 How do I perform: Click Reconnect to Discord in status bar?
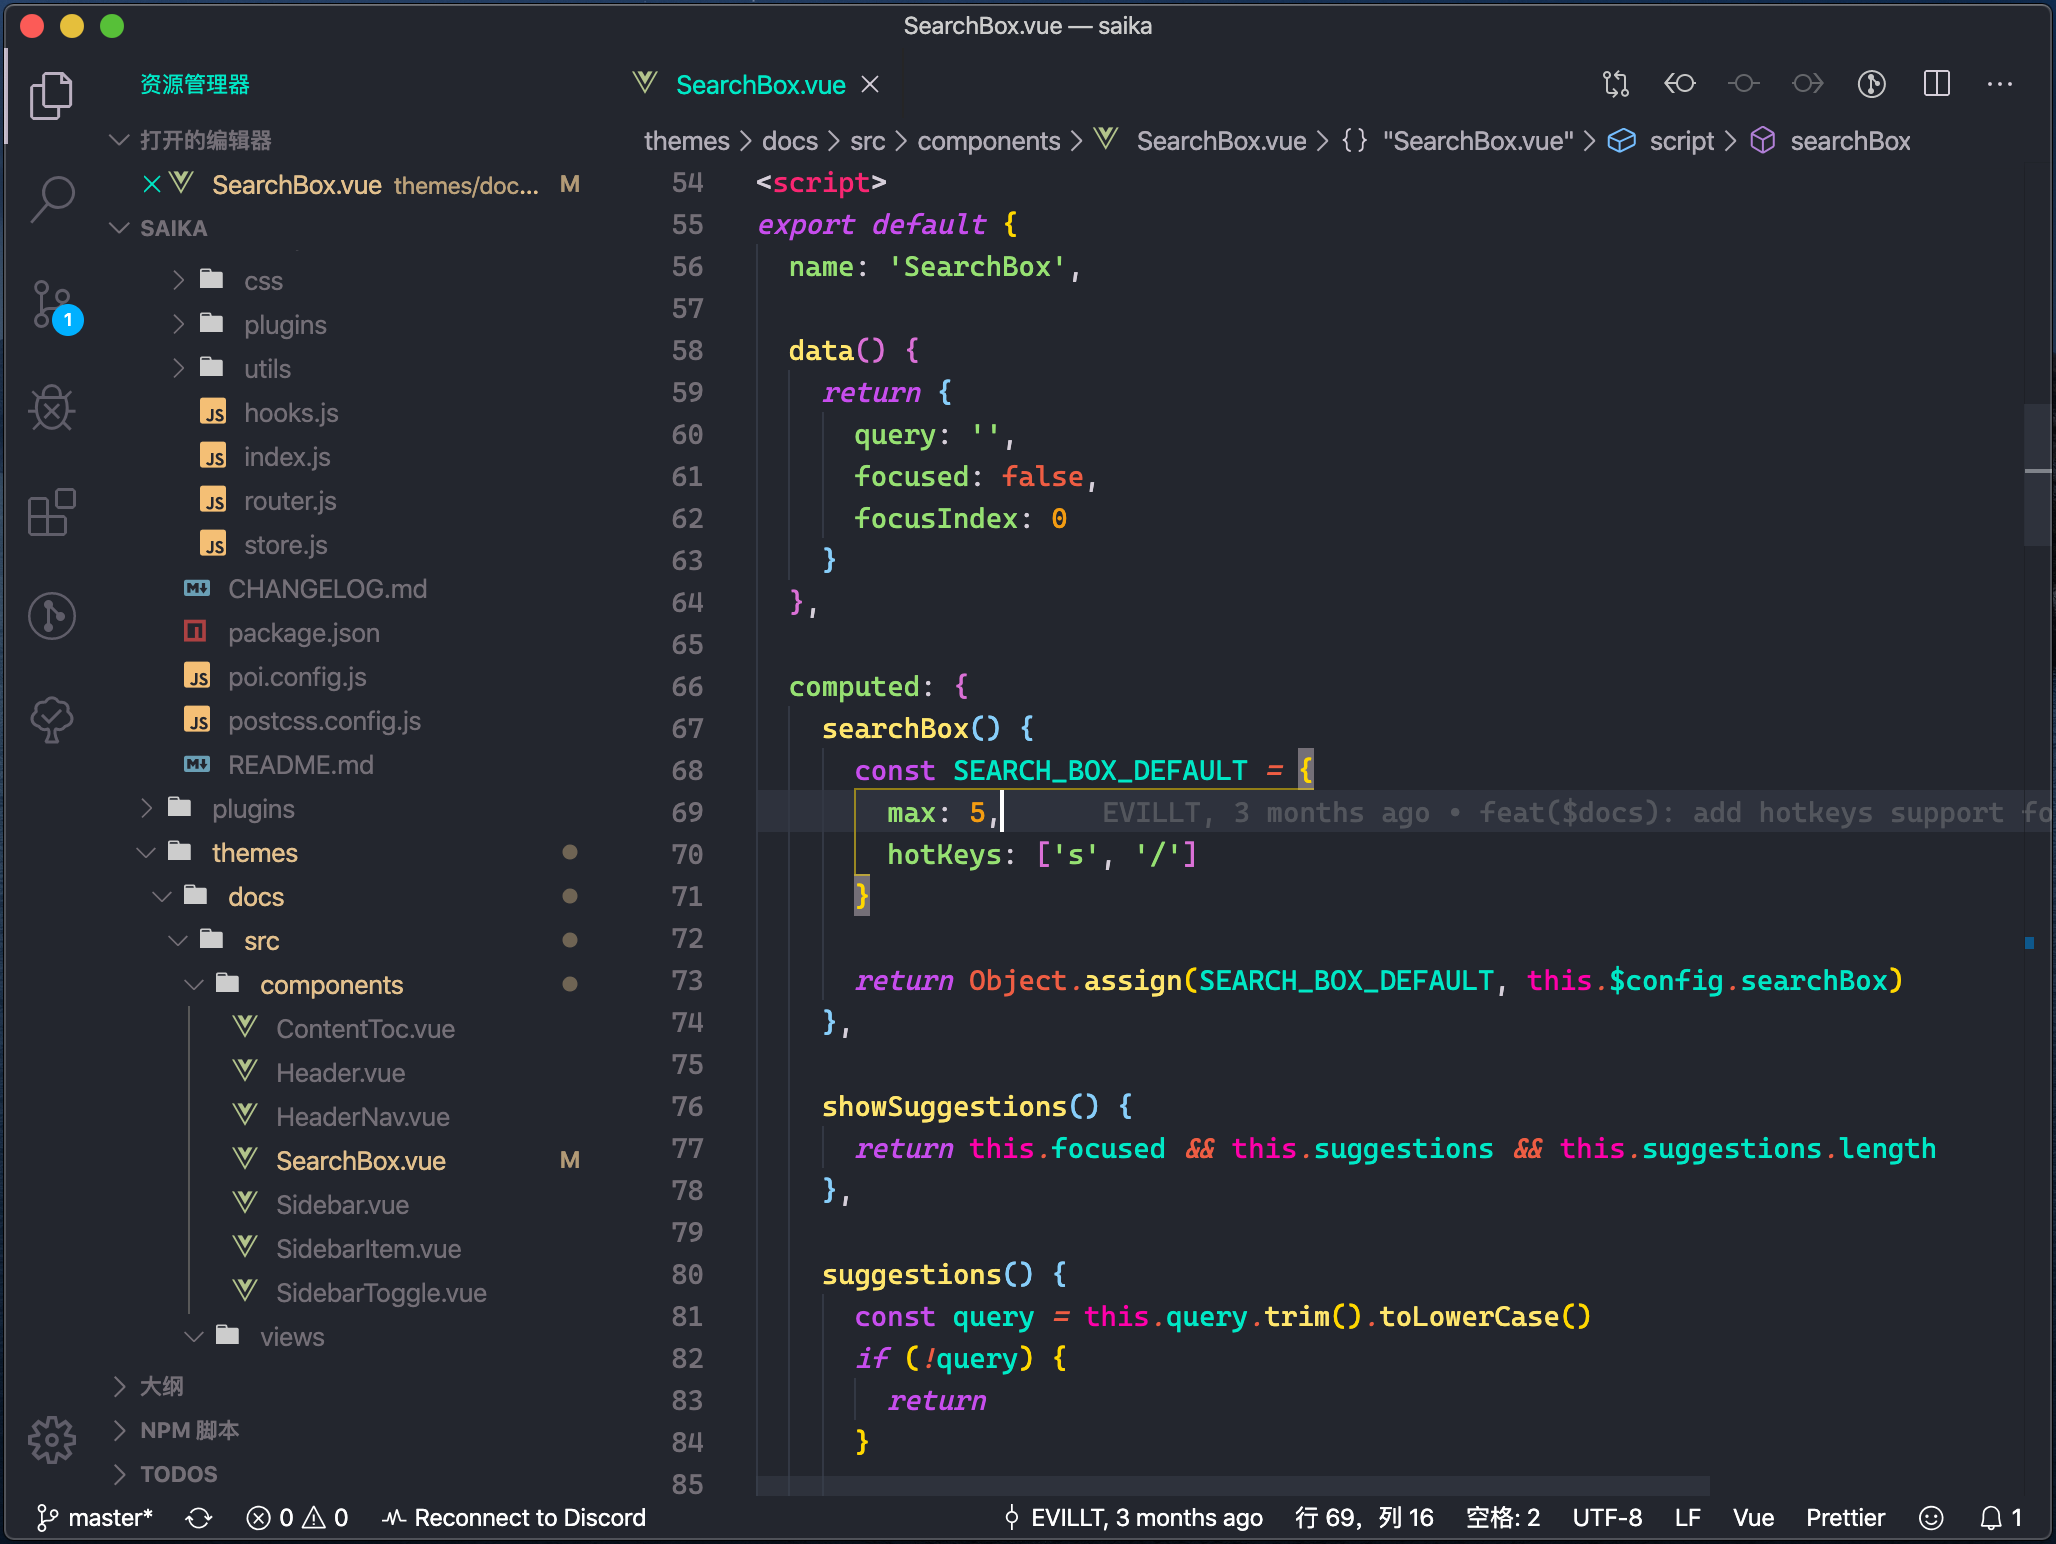(516, 1518)
